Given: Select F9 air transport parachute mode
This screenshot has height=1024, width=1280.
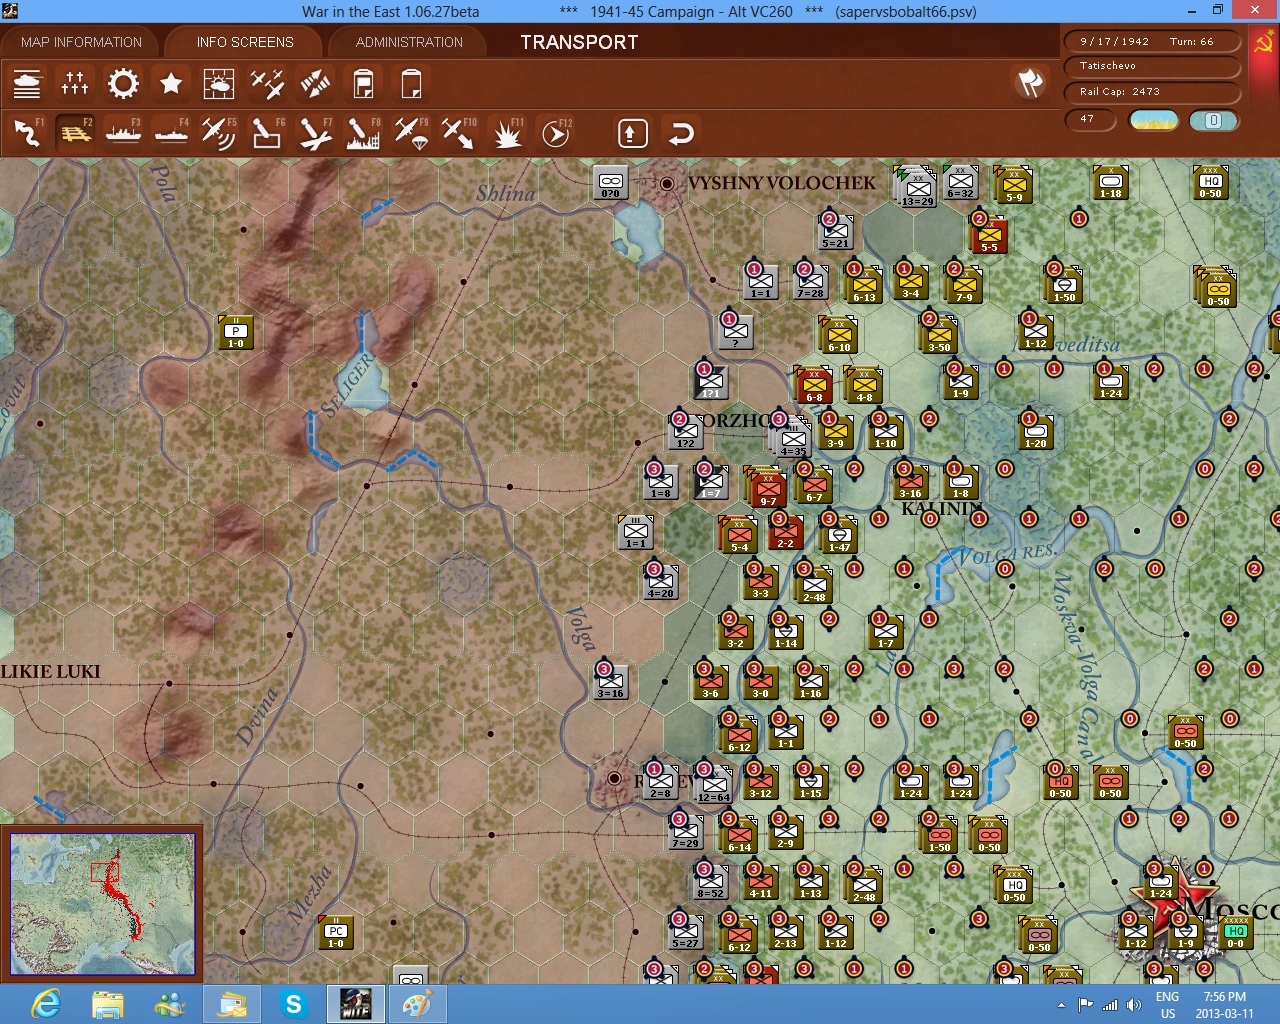Looking at the screenshot, I should [x=411, y=133].
